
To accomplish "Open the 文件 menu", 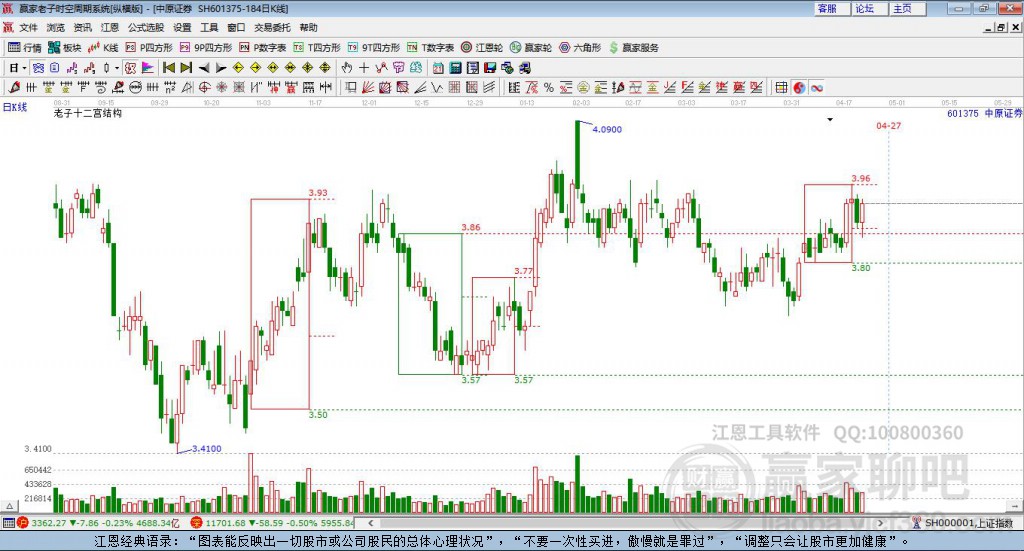I will [28, 27].
